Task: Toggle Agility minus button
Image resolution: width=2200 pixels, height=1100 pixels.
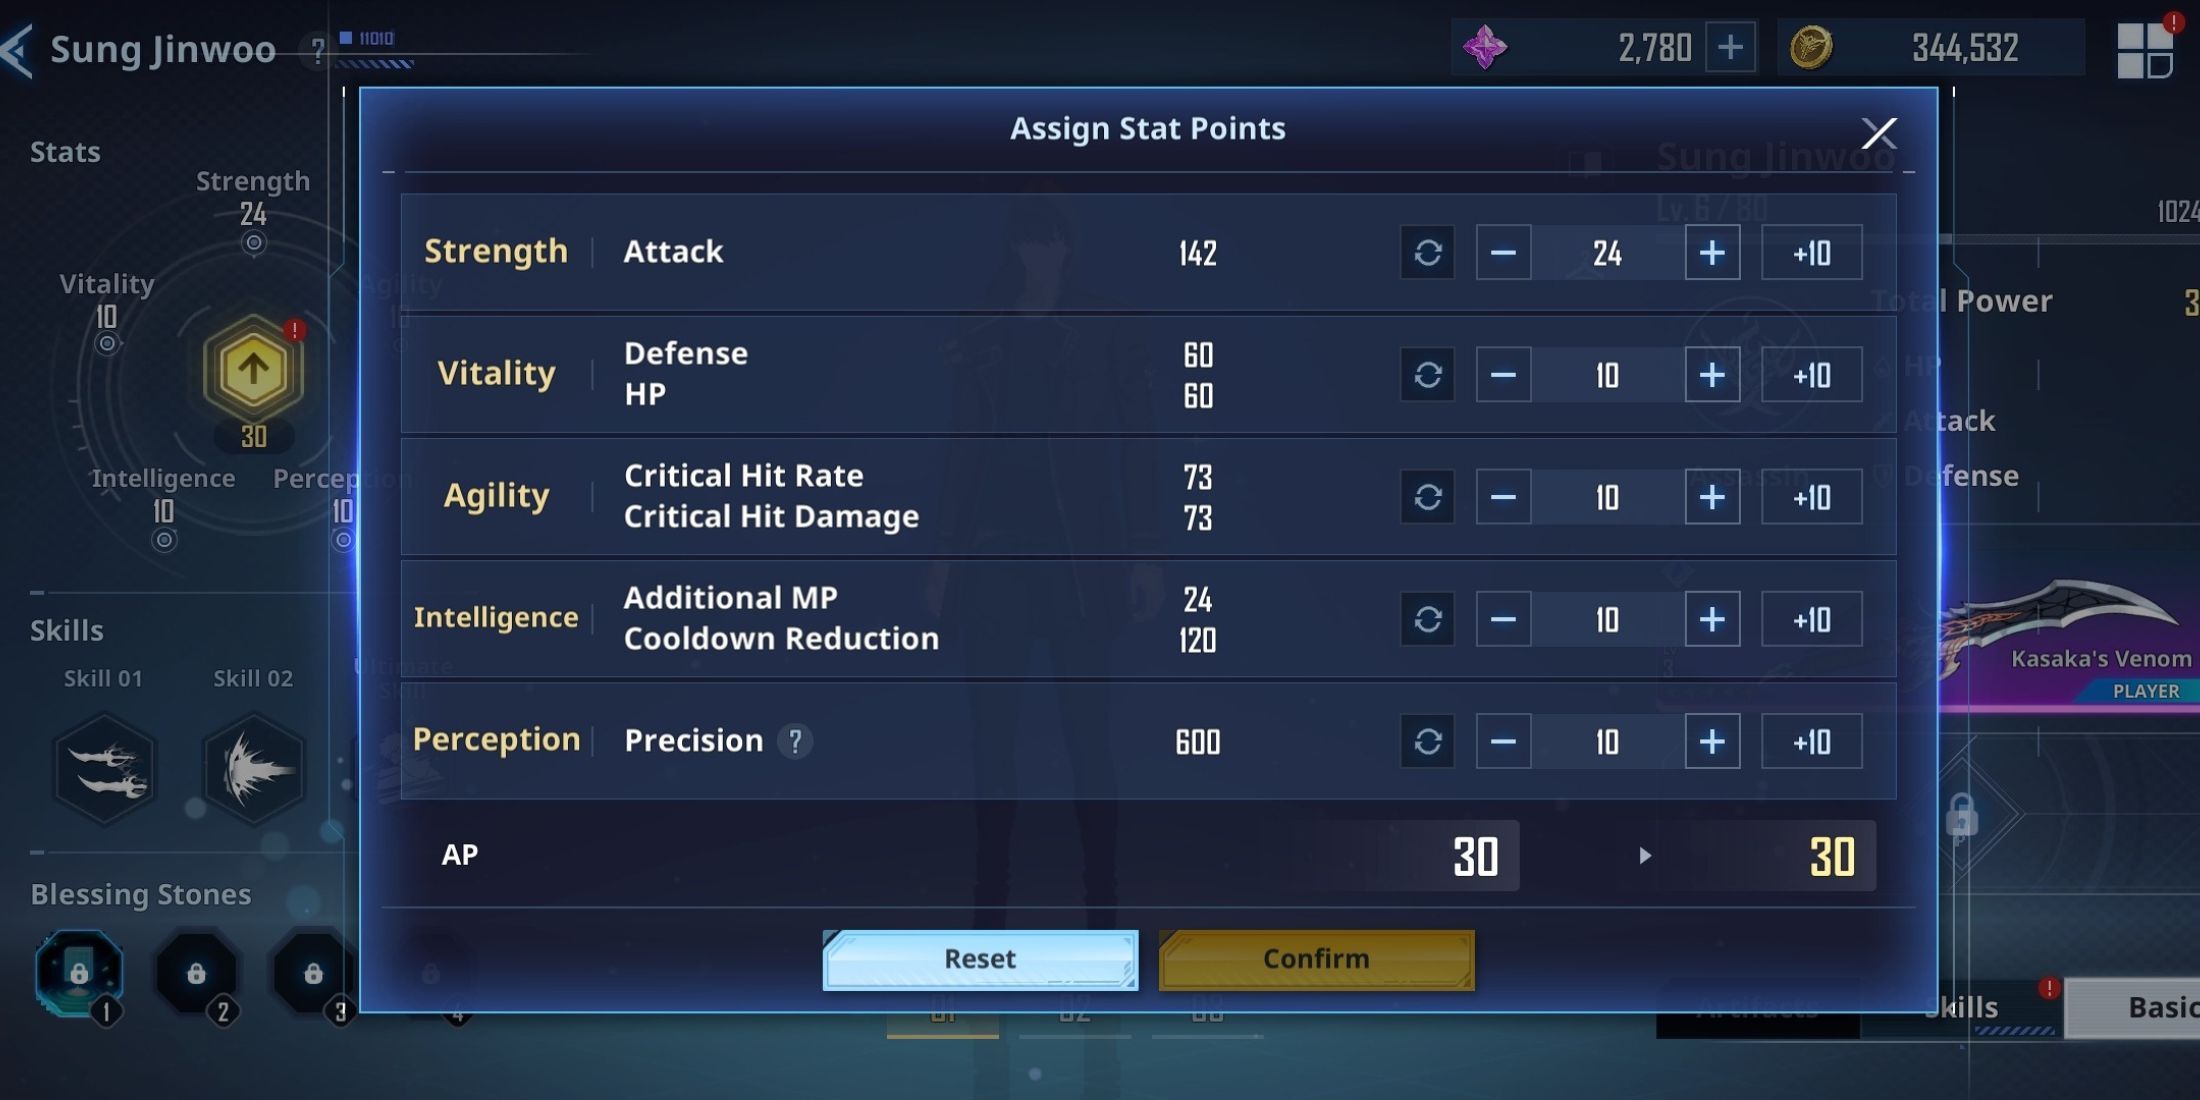Action: click(1505, 497)
